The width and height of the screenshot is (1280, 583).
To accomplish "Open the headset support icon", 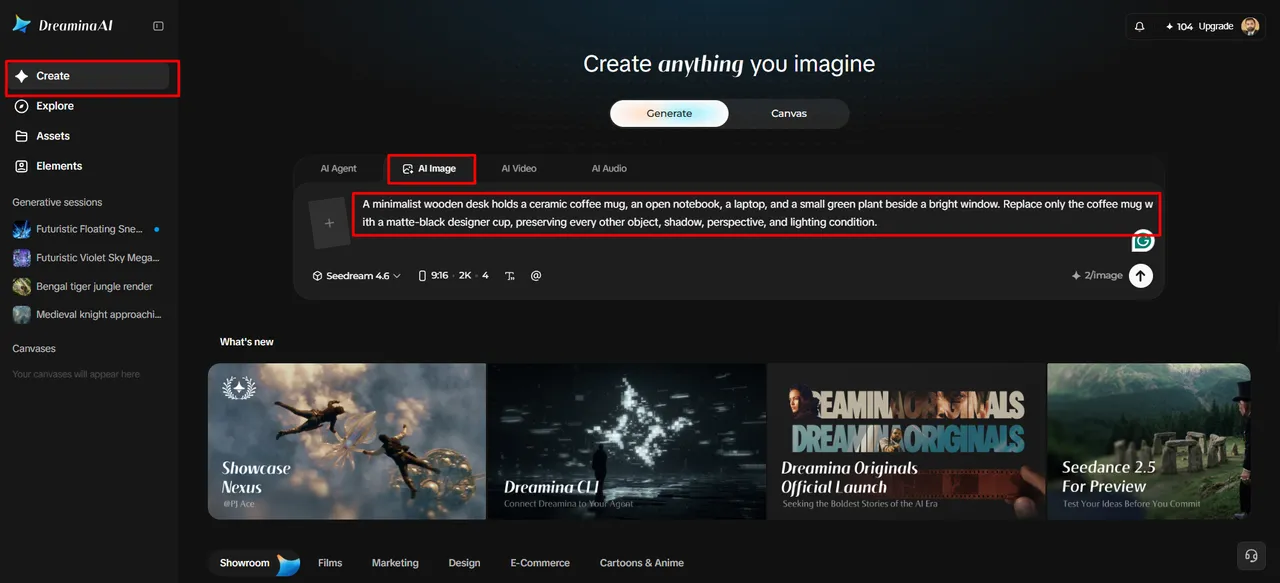I will (1250, 556).
